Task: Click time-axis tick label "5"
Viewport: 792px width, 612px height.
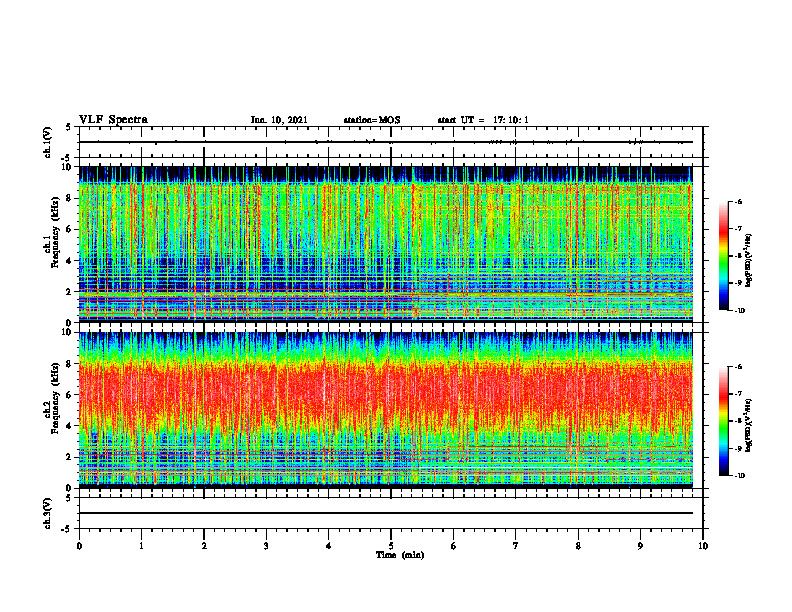Action: point(391,546)
